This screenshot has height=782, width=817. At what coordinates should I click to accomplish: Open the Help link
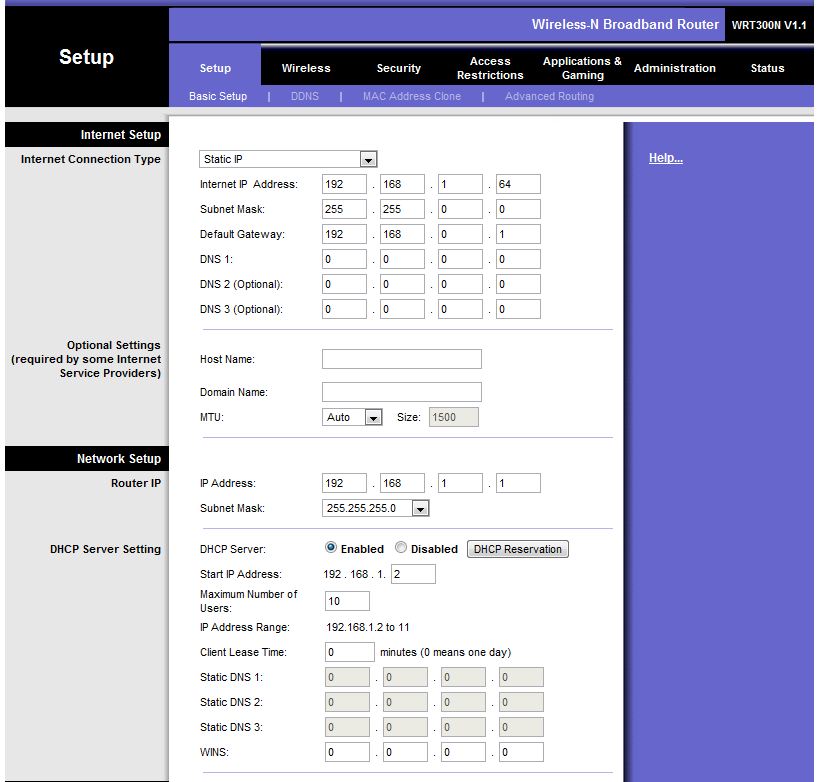pos(666,158)
